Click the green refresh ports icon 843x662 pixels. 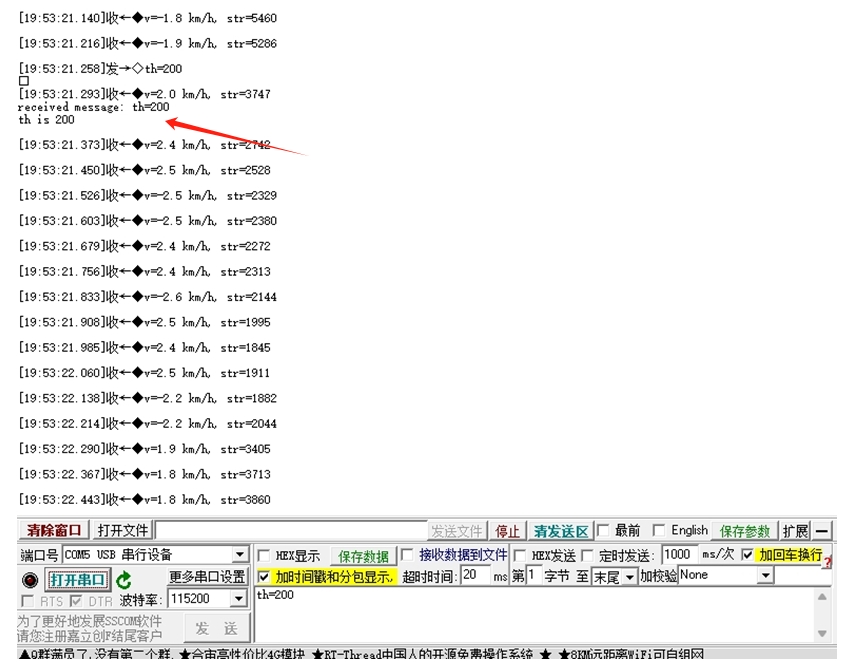tap(123, 579)
